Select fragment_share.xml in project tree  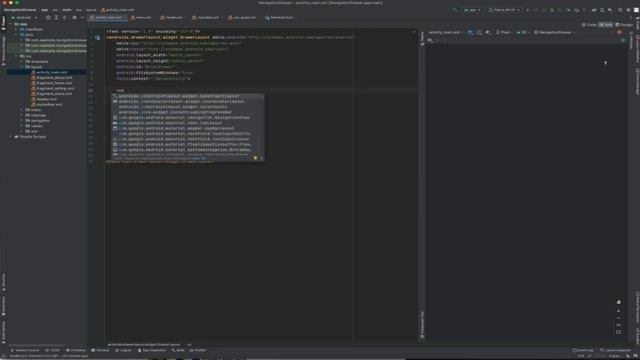[x=51, y=93]
